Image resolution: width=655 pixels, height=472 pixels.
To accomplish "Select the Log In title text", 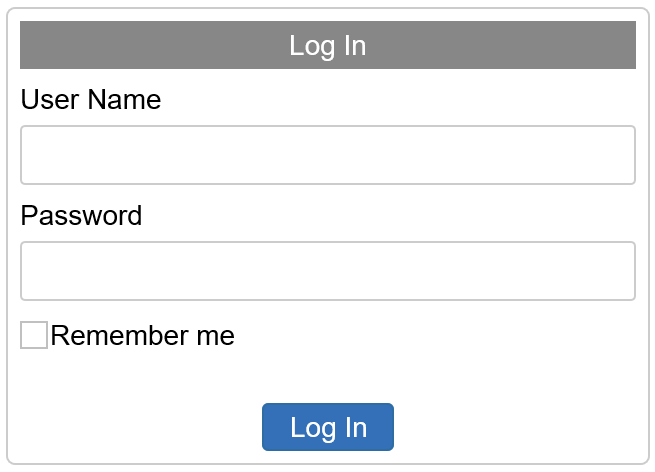I will click(328, 45).
